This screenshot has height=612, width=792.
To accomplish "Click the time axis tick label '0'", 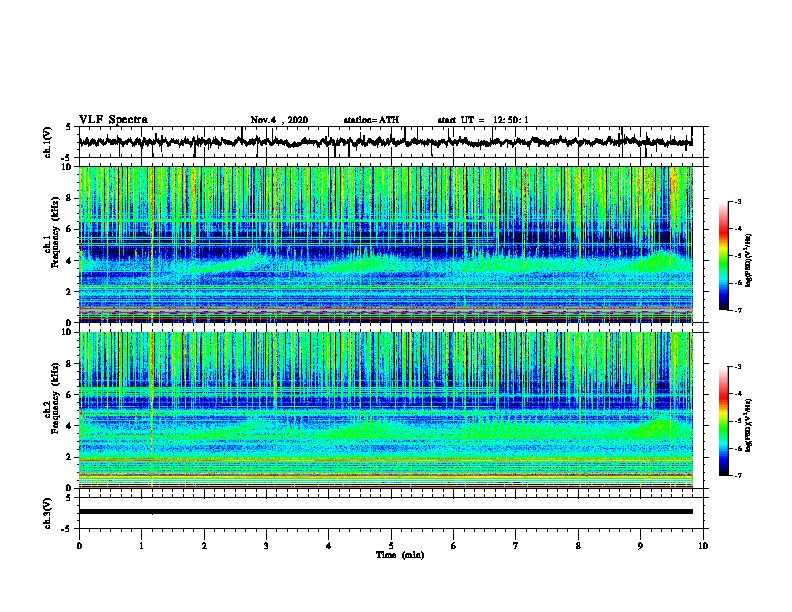I will click(x=79, y=546).
